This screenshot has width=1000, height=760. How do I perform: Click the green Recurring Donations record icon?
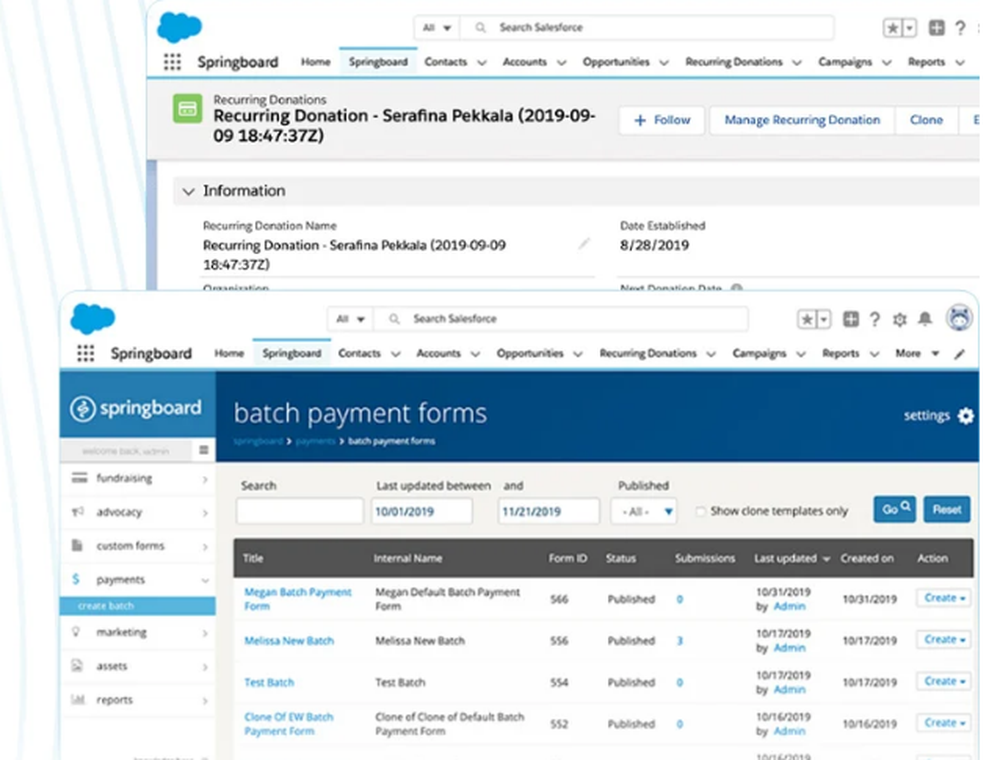coord(188,108)
